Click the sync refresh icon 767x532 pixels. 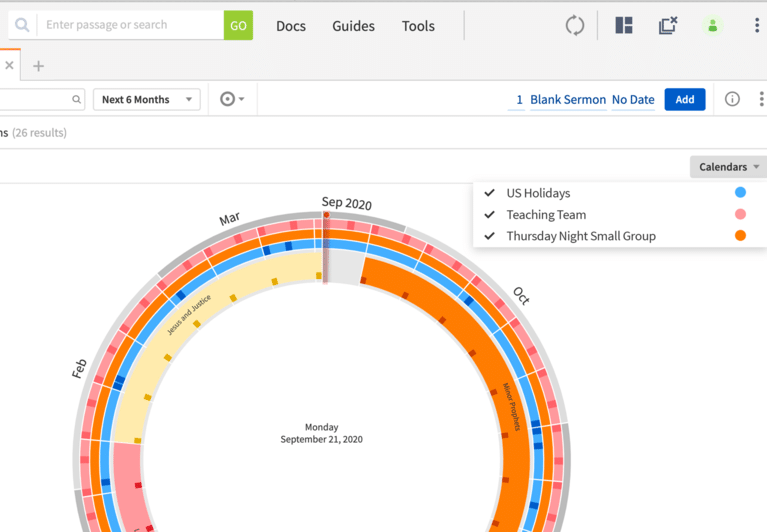coord(575,26)
